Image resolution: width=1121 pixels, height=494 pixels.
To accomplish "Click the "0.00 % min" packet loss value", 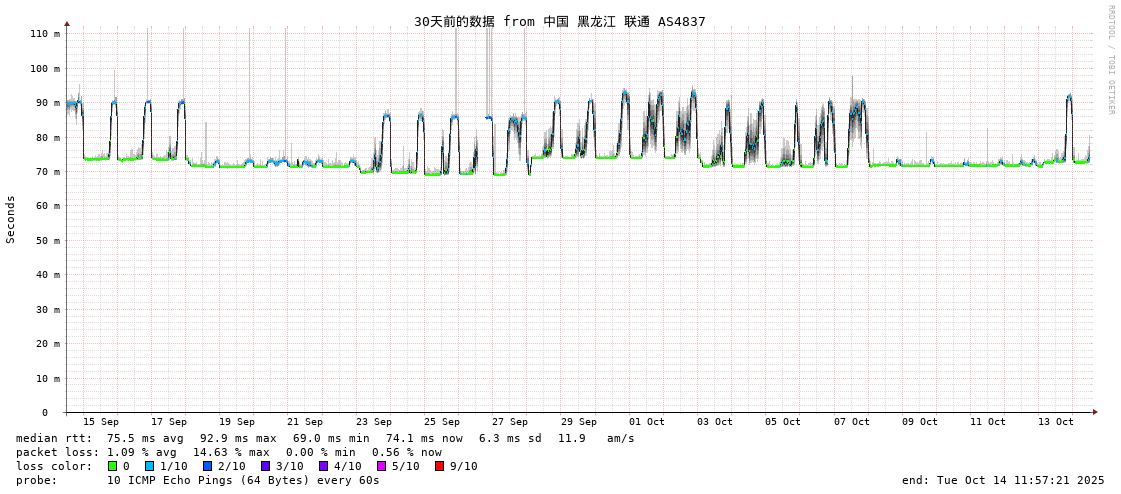I will pos(320,453).
